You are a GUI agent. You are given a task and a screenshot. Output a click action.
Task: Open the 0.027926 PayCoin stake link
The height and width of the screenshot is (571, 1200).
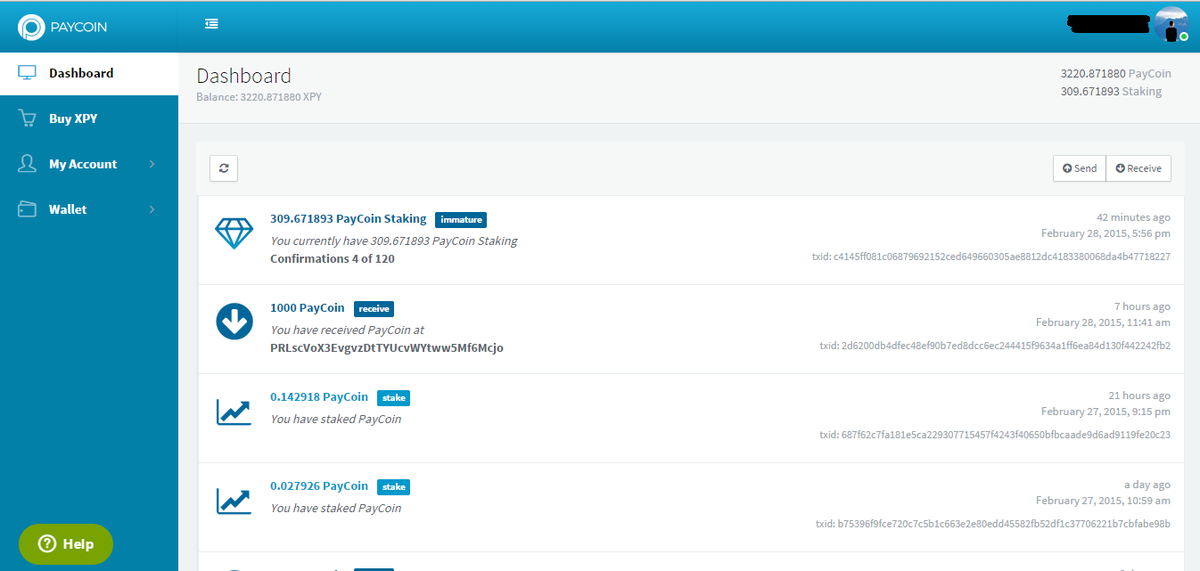tap(319, 486)
